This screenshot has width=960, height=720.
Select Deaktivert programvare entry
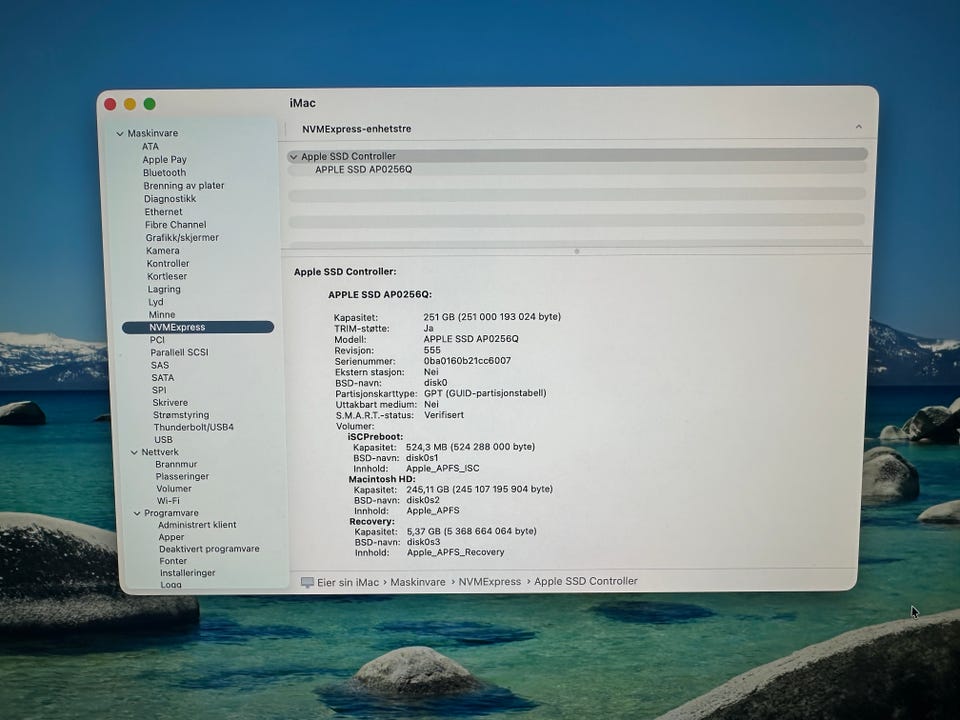click(x=209, y=549)
